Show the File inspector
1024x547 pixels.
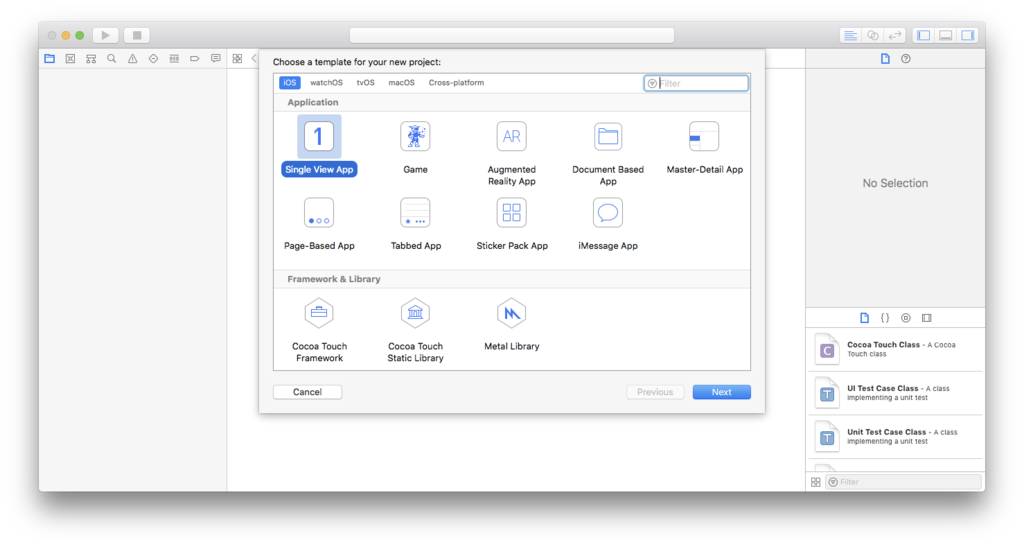(885, 59)
